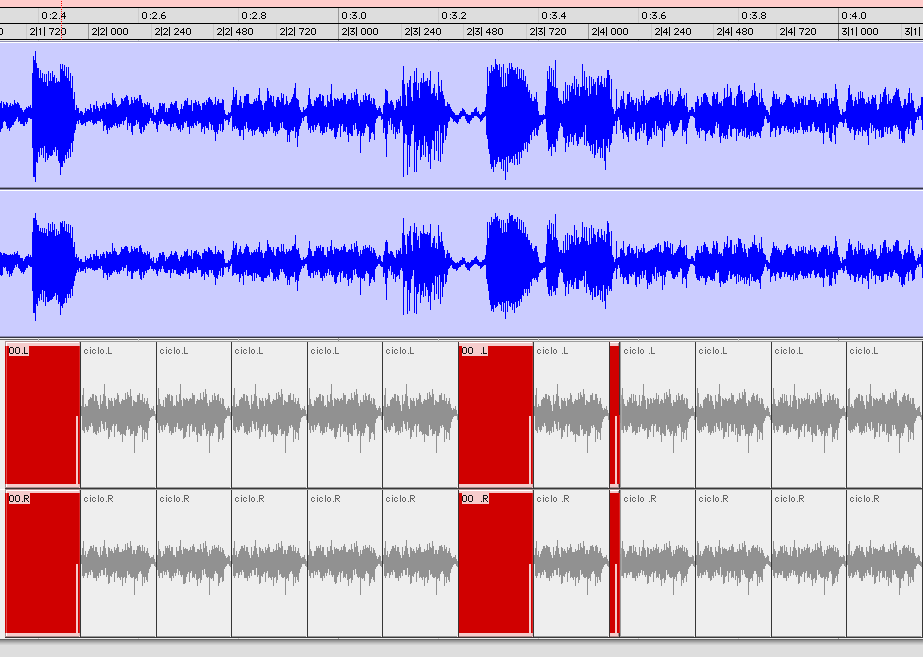This screenshot has width=923, height=657.
Task: Select the narrow red sliver region in left channel
Action: pyautogui.click(x=614, y=415)
